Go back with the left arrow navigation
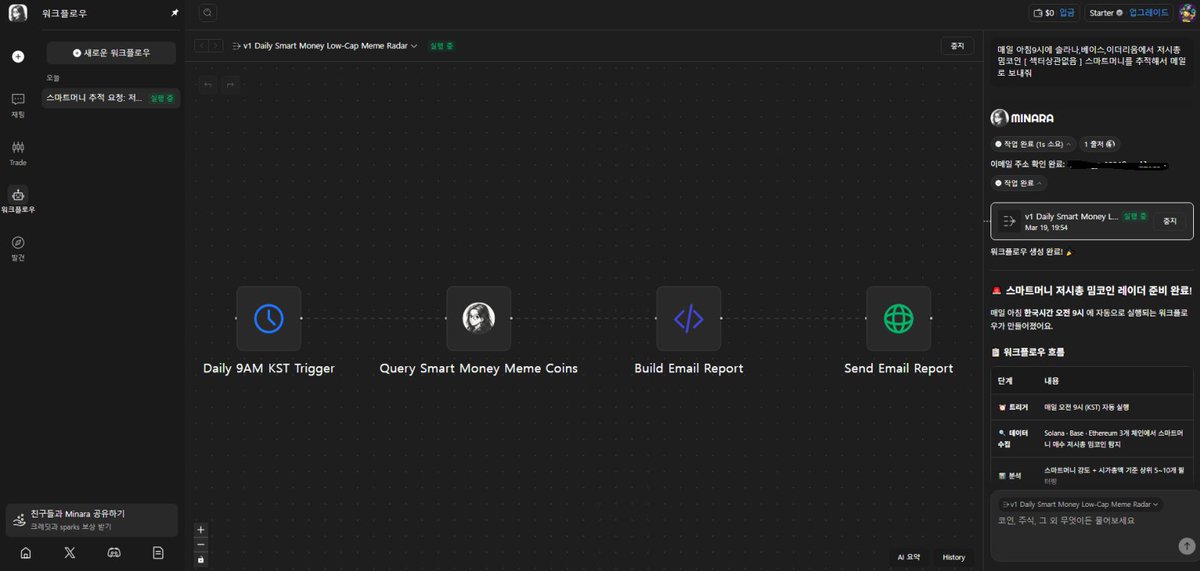The image size is (1200, 571). coord(202,46)
